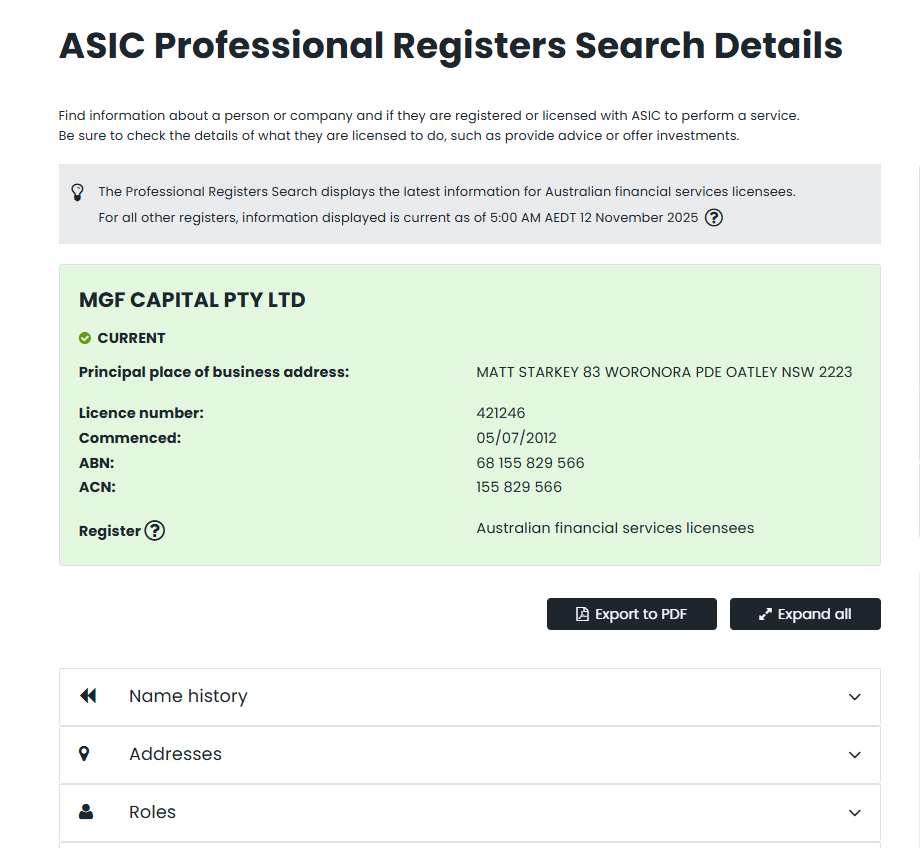Click the person icon beside Roles
920x848 pixels.
85,812
